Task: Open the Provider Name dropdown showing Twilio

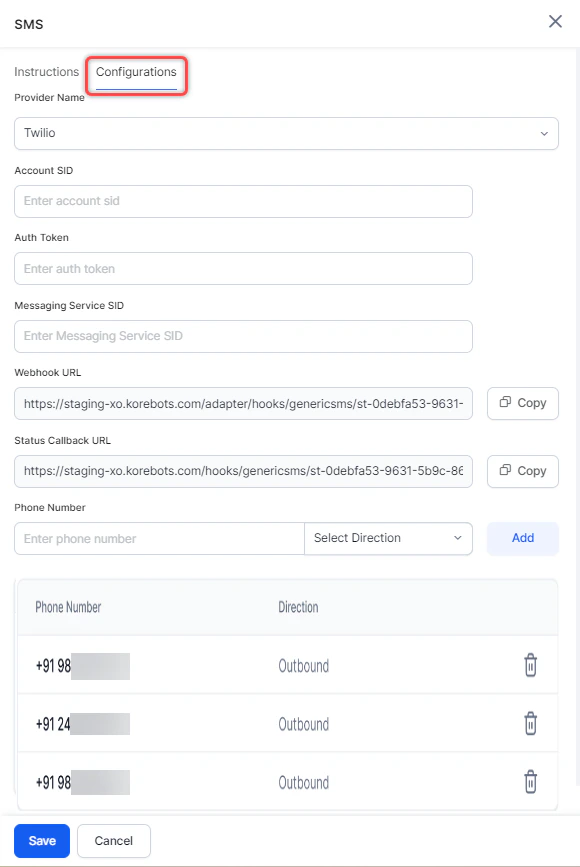Action: pyautogui.click(x=287, y=133)
